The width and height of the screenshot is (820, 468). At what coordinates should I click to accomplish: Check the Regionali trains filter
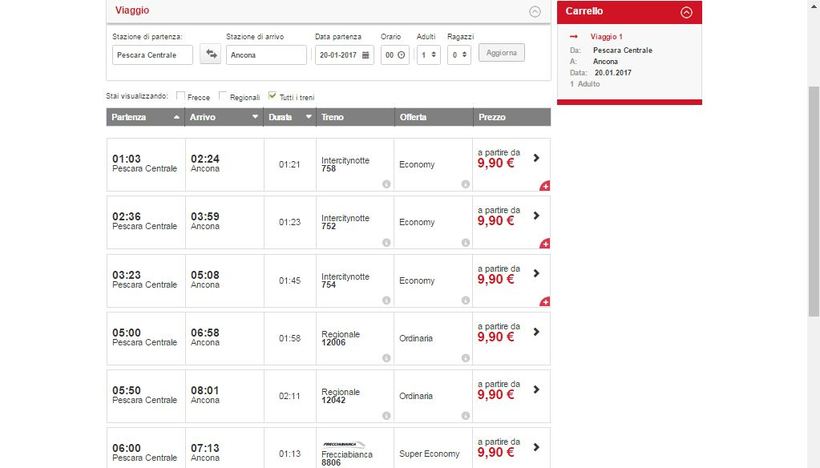coord(223,97)
